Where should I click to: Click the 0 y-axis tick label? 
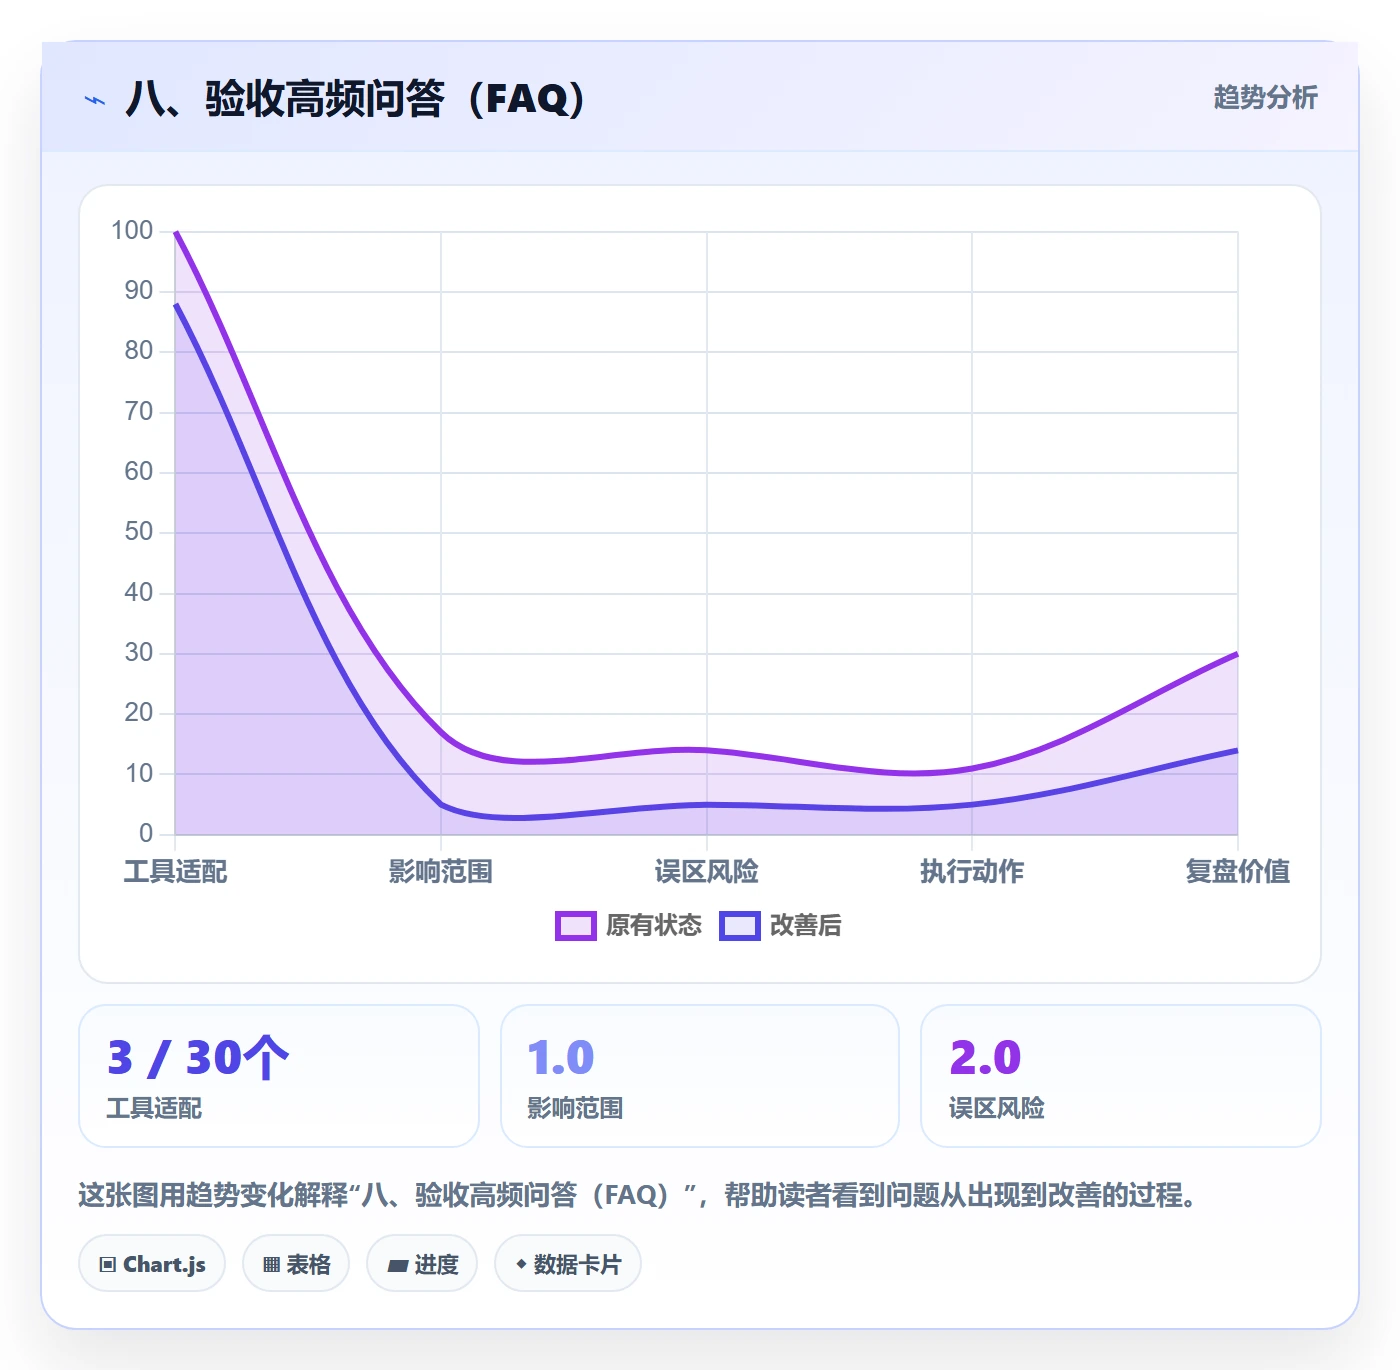(x=146, y=833)
